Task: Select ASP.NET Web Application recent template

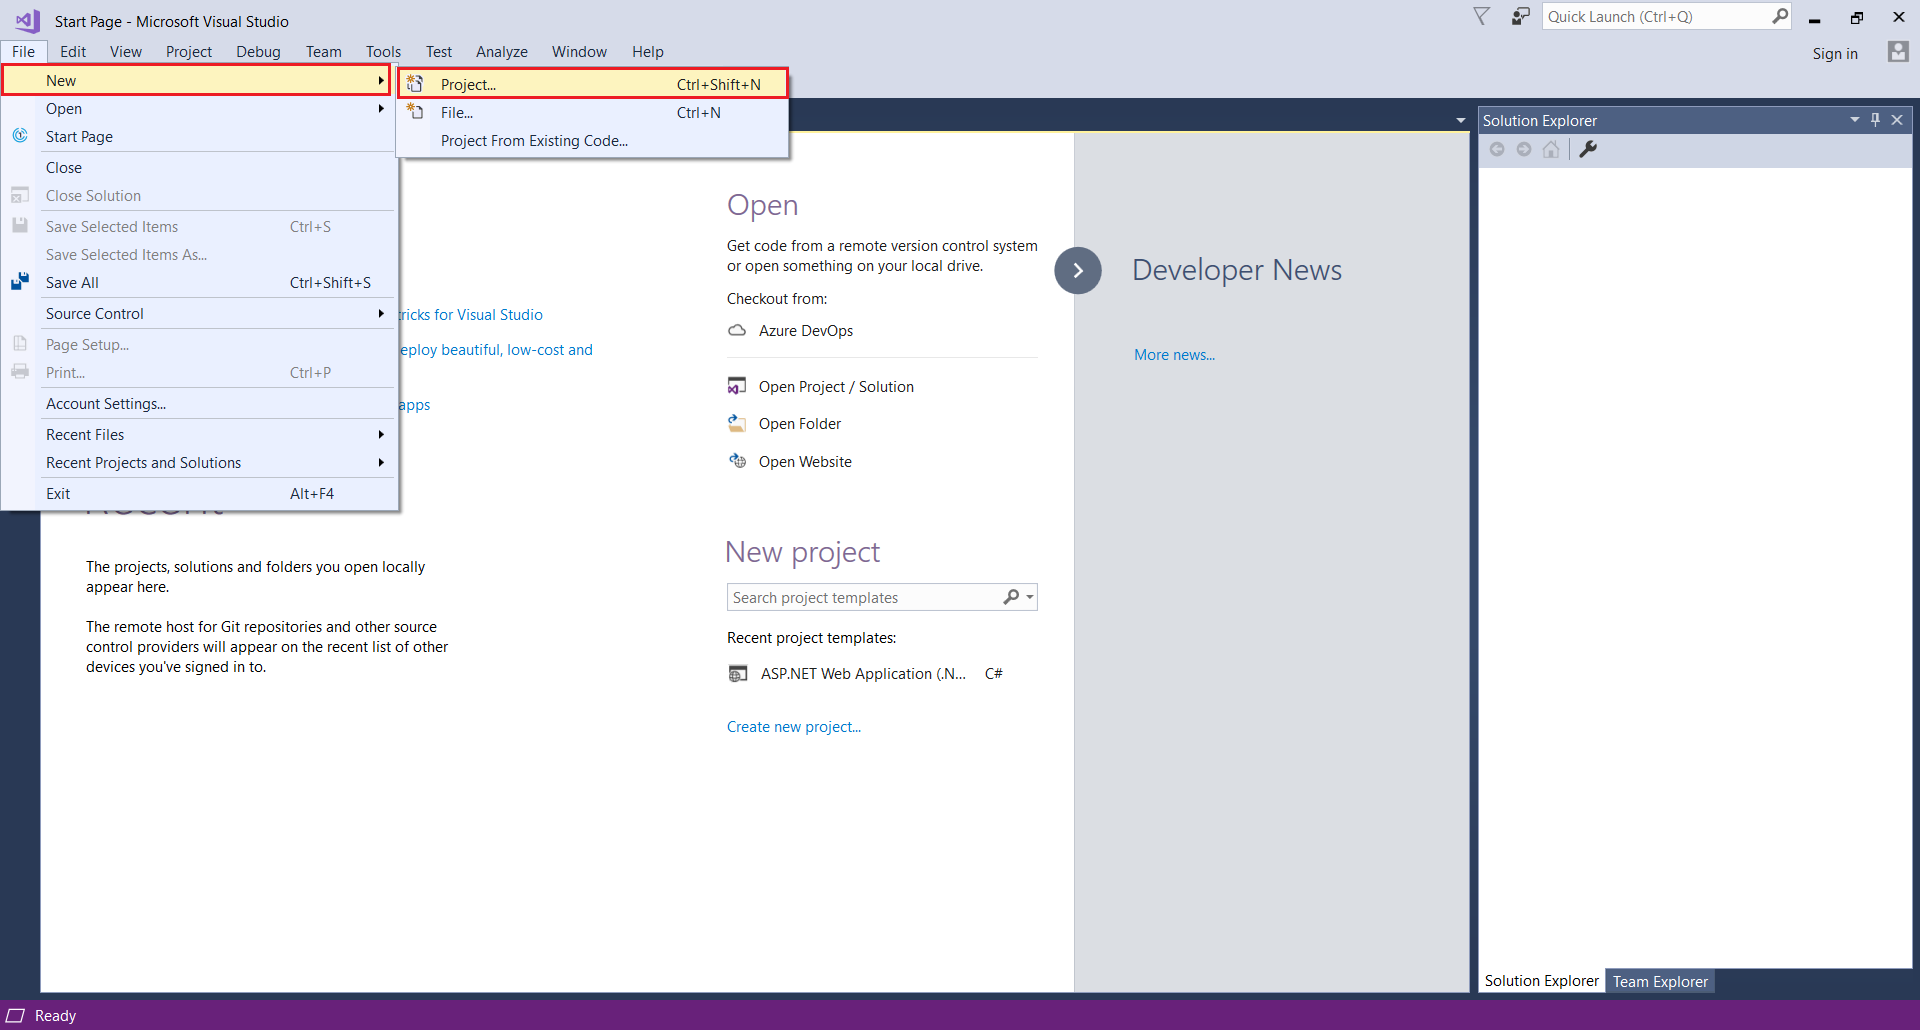Action: [x=866, y=674]
